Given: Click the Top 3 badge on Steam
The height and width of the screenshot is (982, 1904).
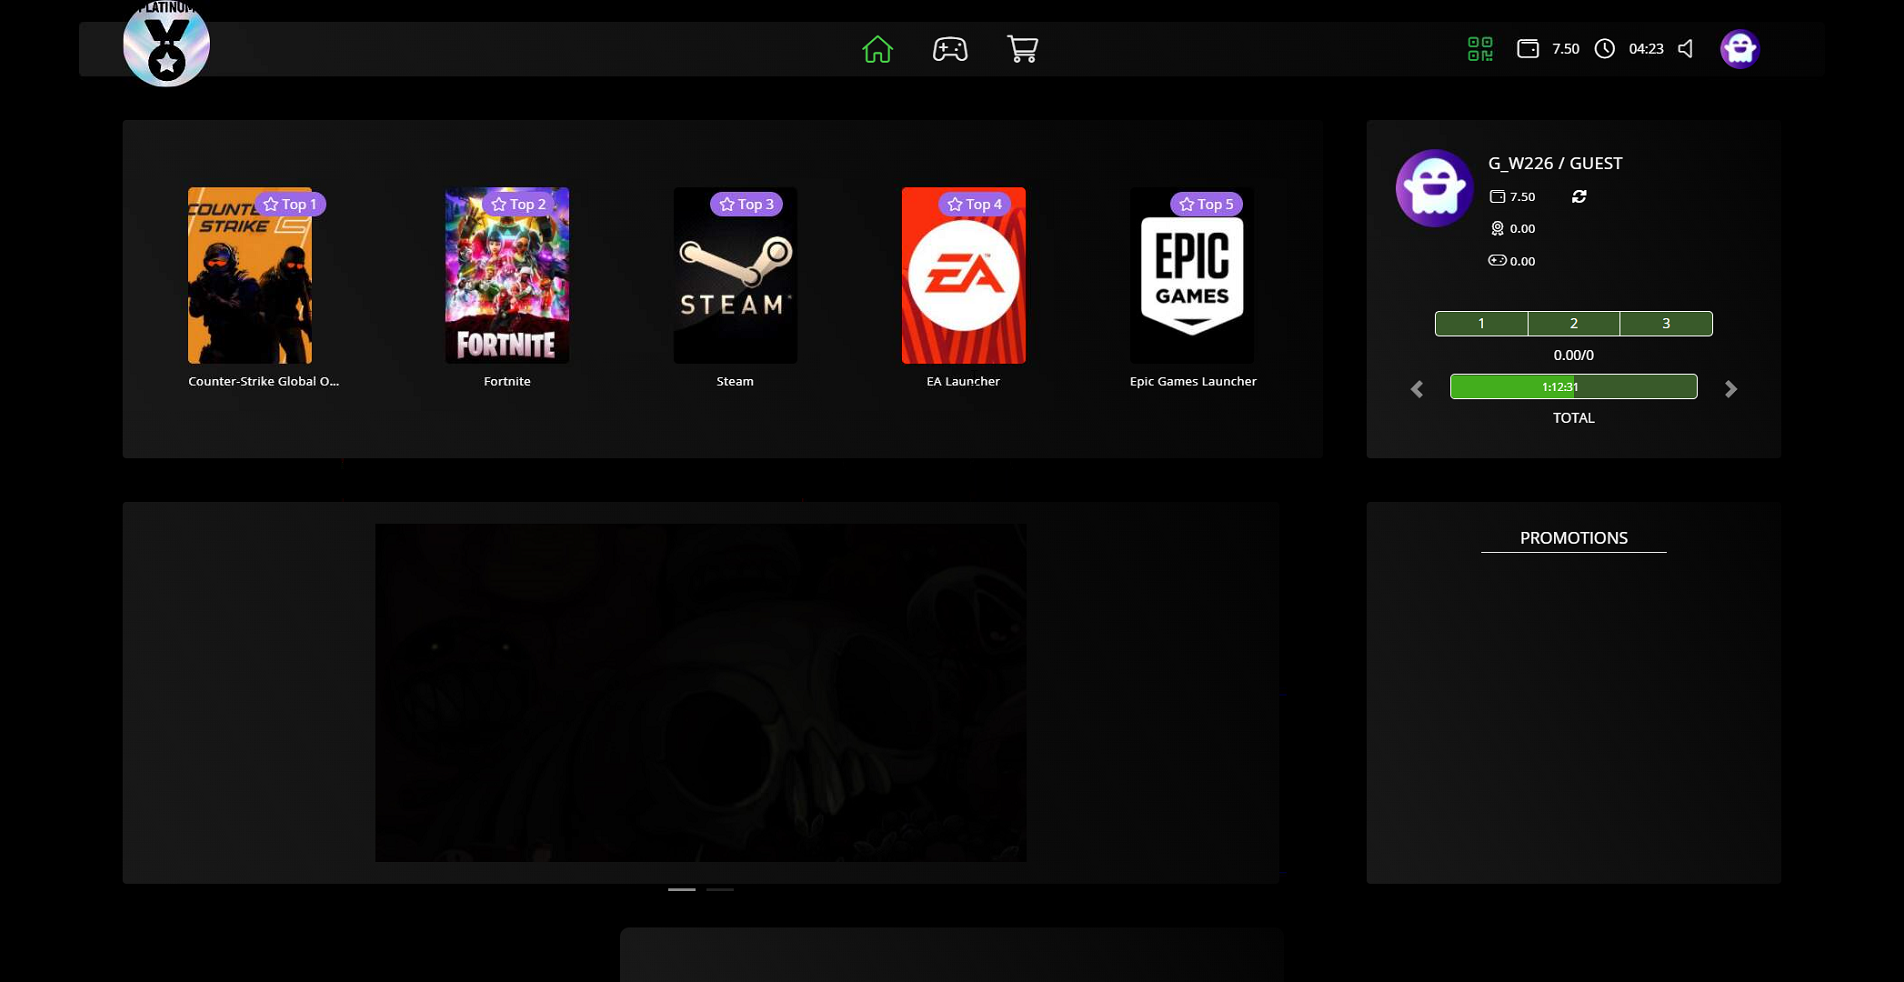Looking at the screenshot, I should click(x=747, y=204).
